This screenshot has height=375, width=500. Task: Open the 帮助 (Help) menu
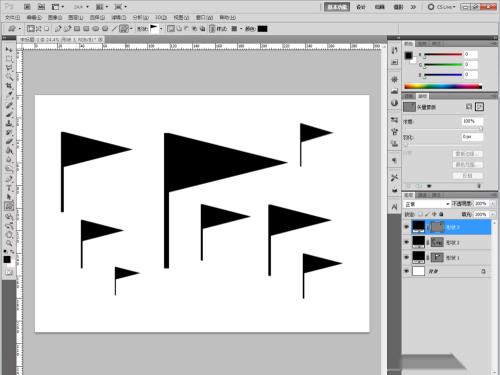point(227,18)
